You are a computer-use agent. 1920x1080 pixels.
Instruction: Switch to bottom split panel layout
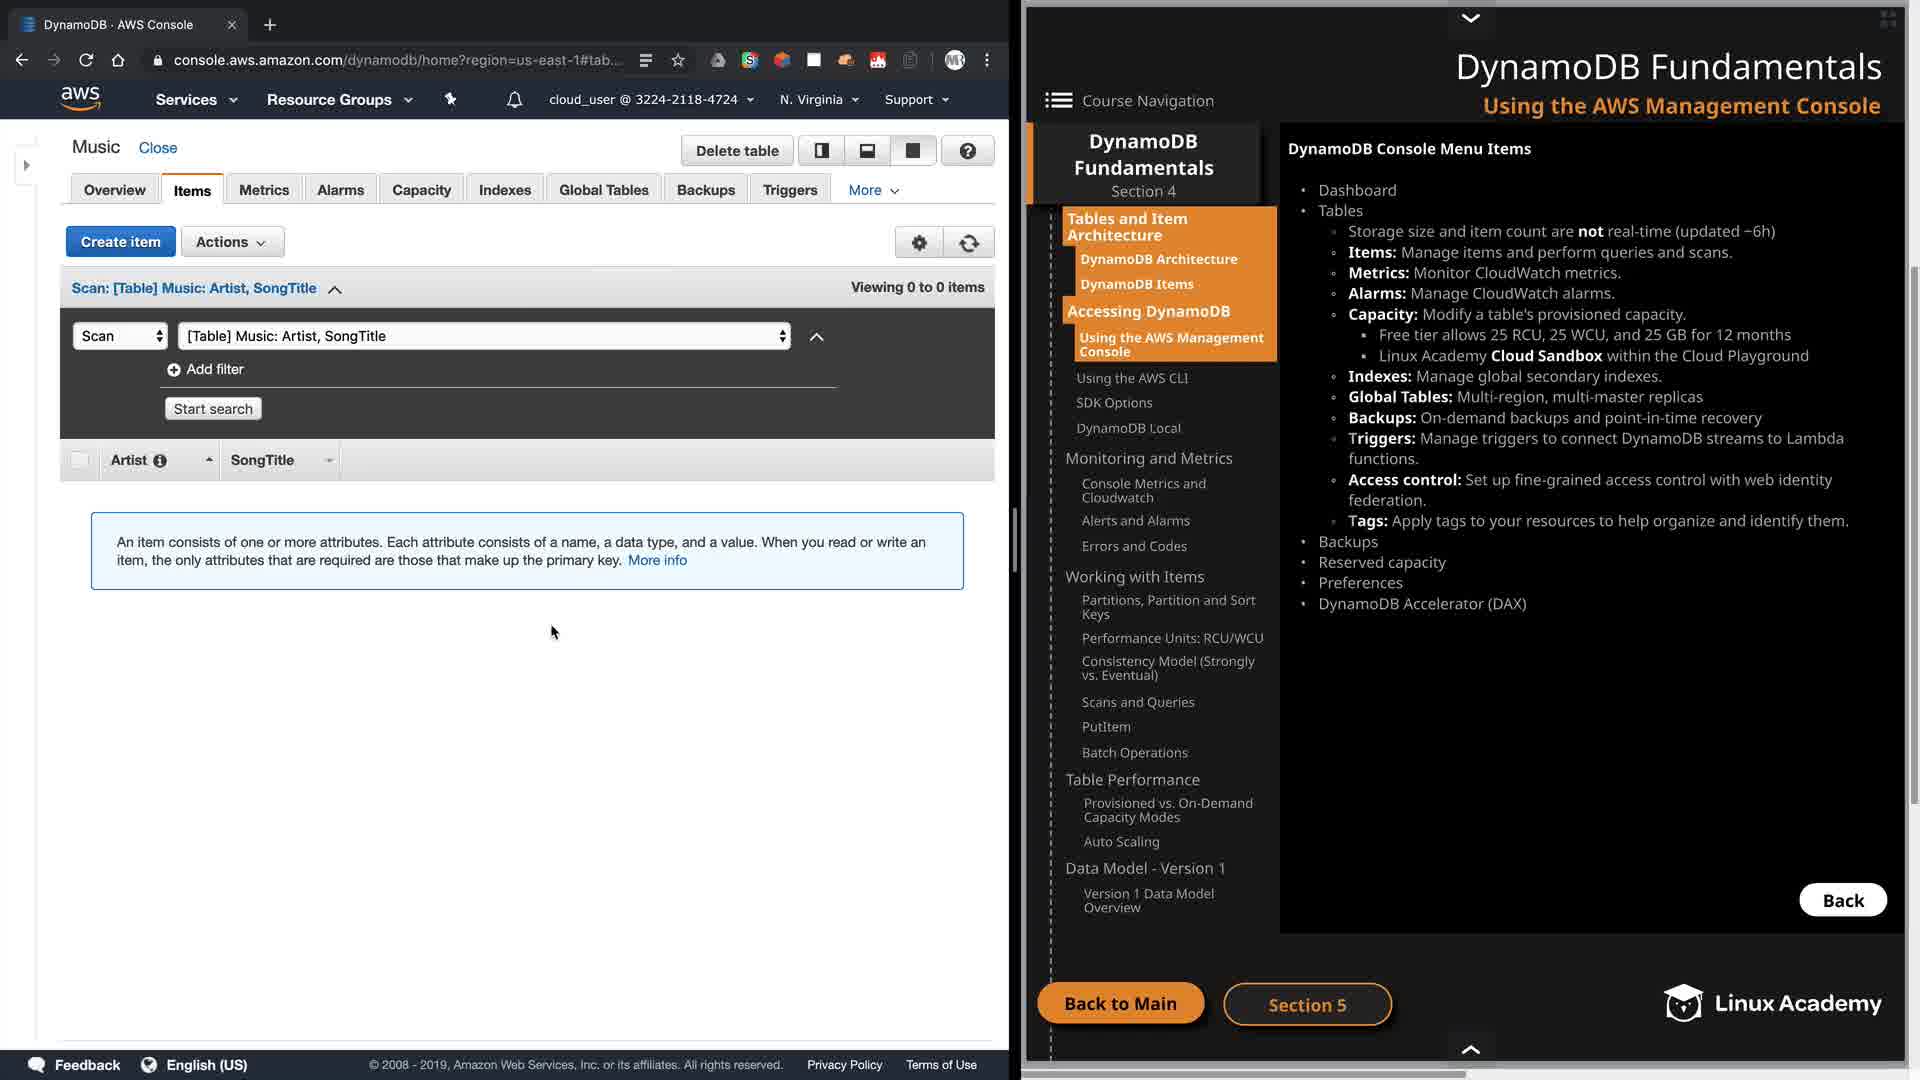(x=867, y=151)
